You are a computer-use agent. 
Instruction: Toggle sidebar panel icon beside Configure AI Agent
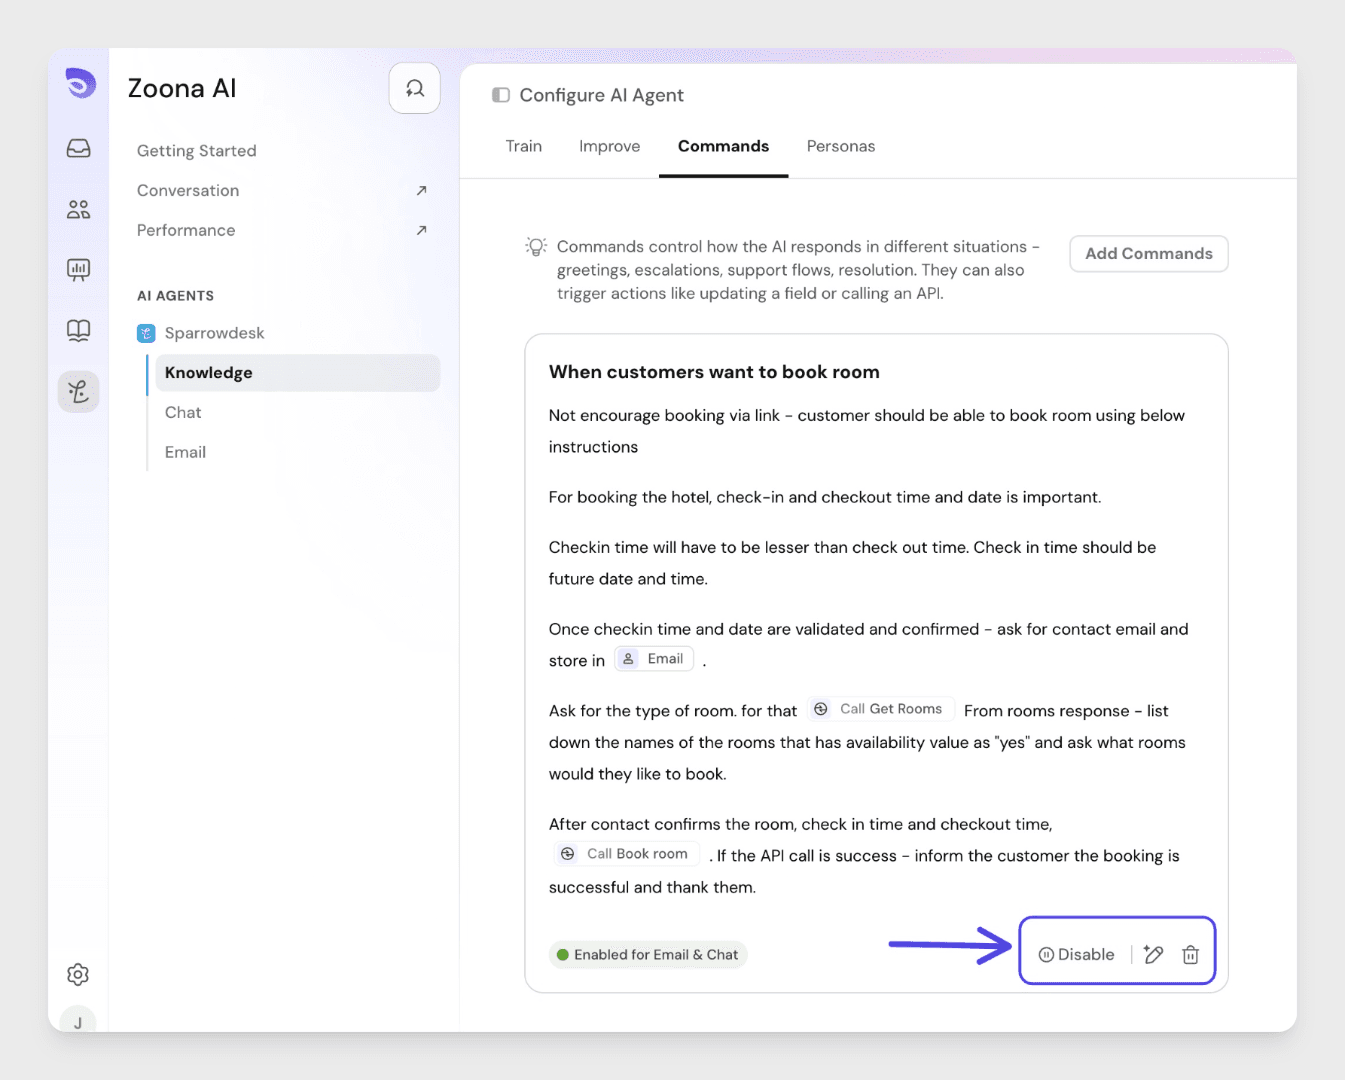pos(501,95)
